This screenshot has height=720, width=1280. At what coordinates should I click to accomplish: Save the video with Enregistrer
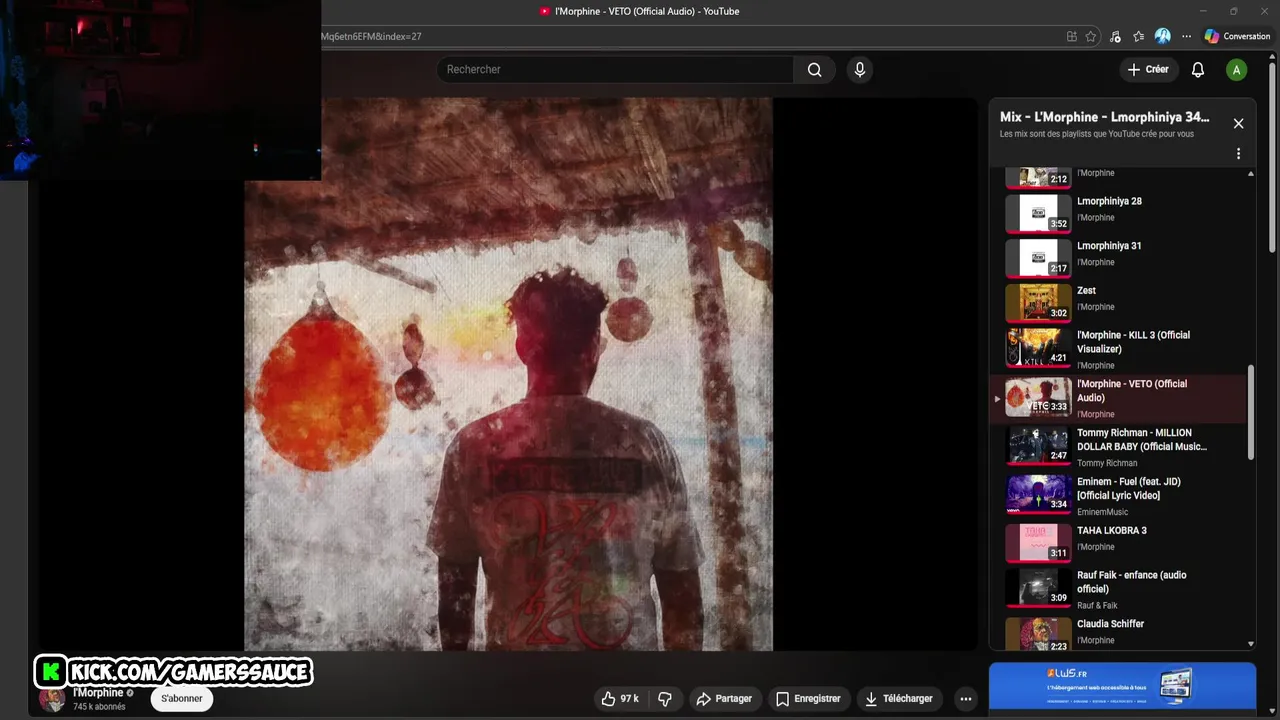pyautogui.click(x=808, y=699)
